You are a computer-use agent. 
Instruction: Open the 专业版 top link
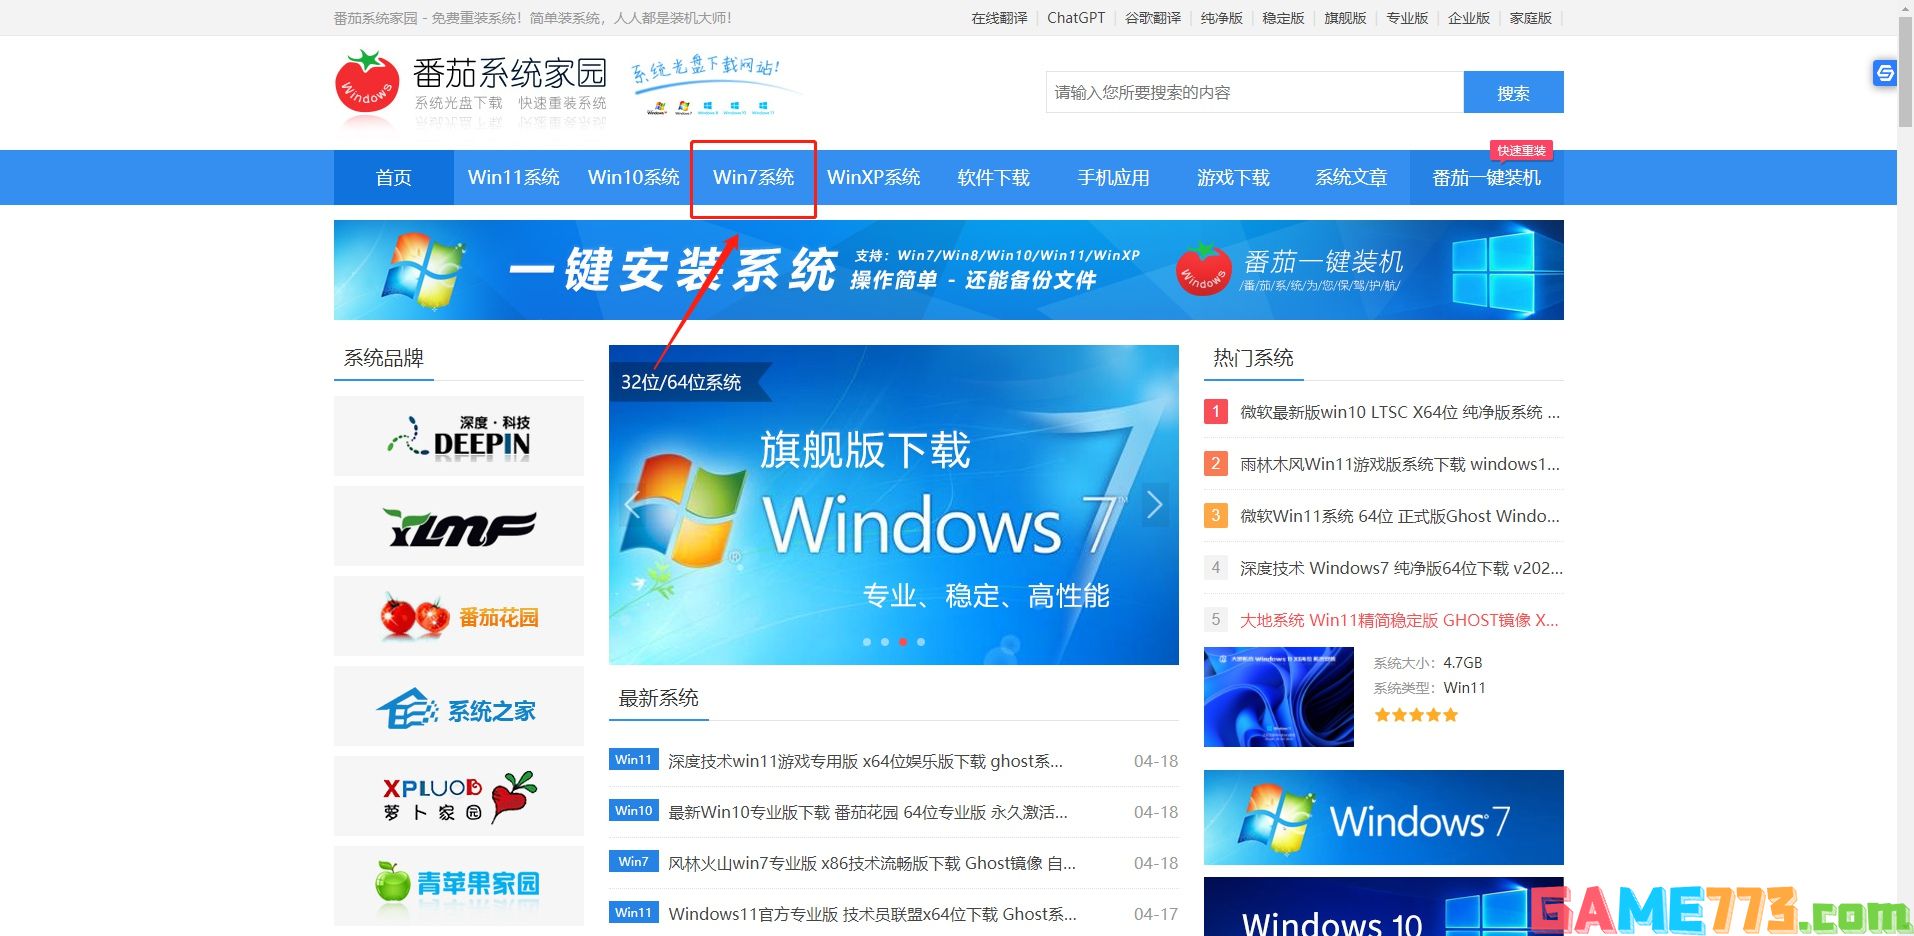1407,18
